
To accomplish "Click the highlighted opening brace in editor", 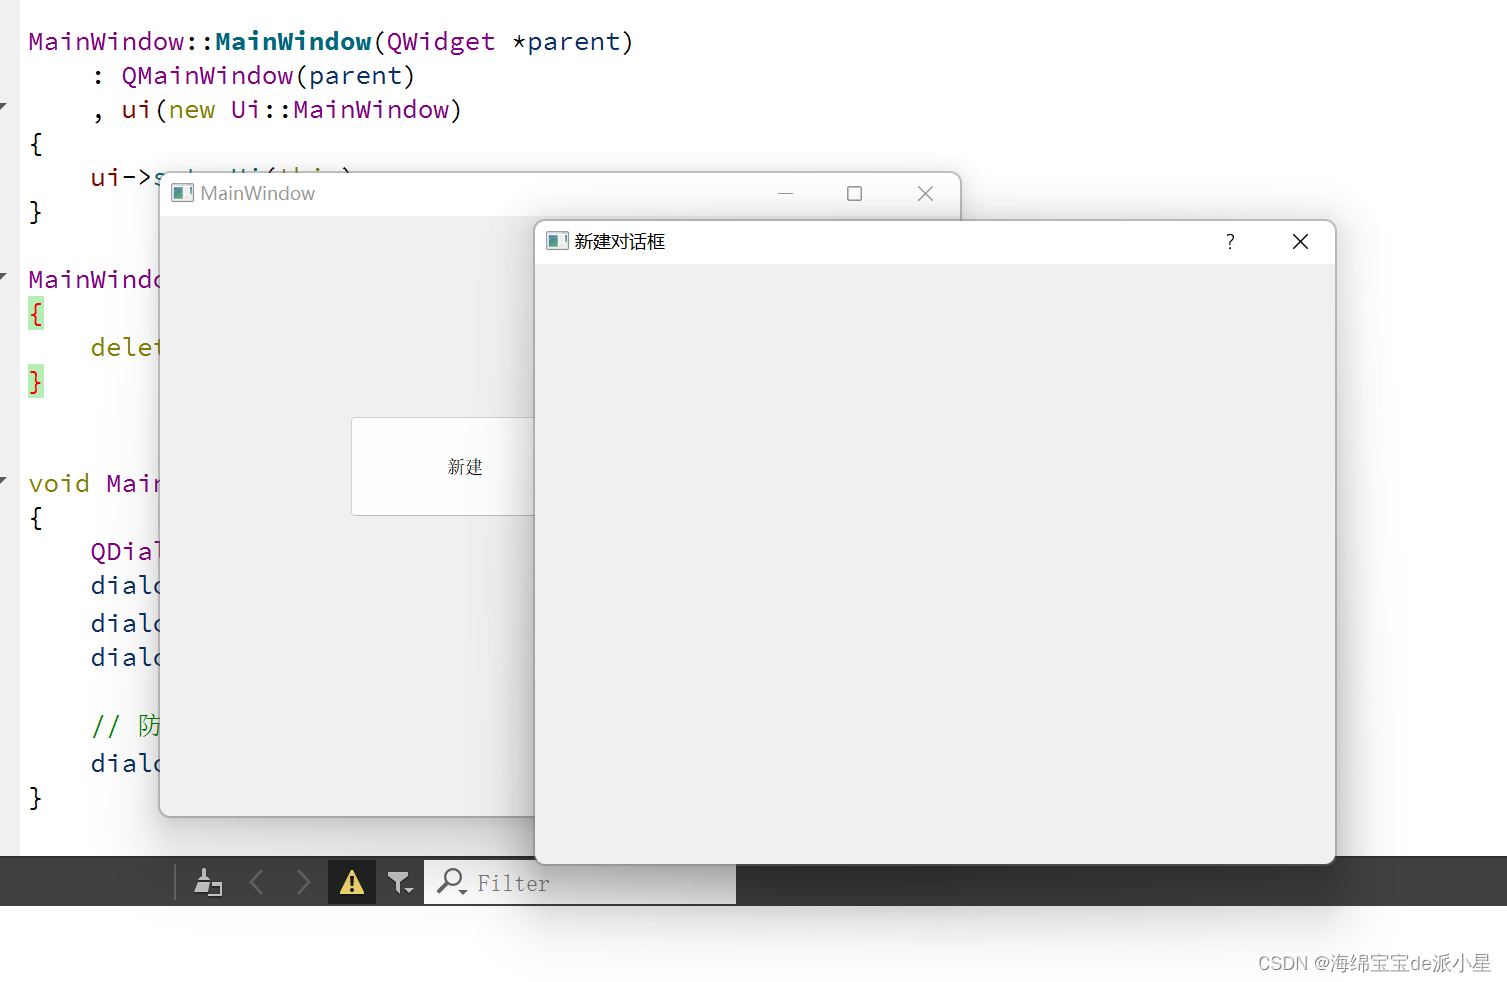I will pyautogui.click(x=36, y=314).
